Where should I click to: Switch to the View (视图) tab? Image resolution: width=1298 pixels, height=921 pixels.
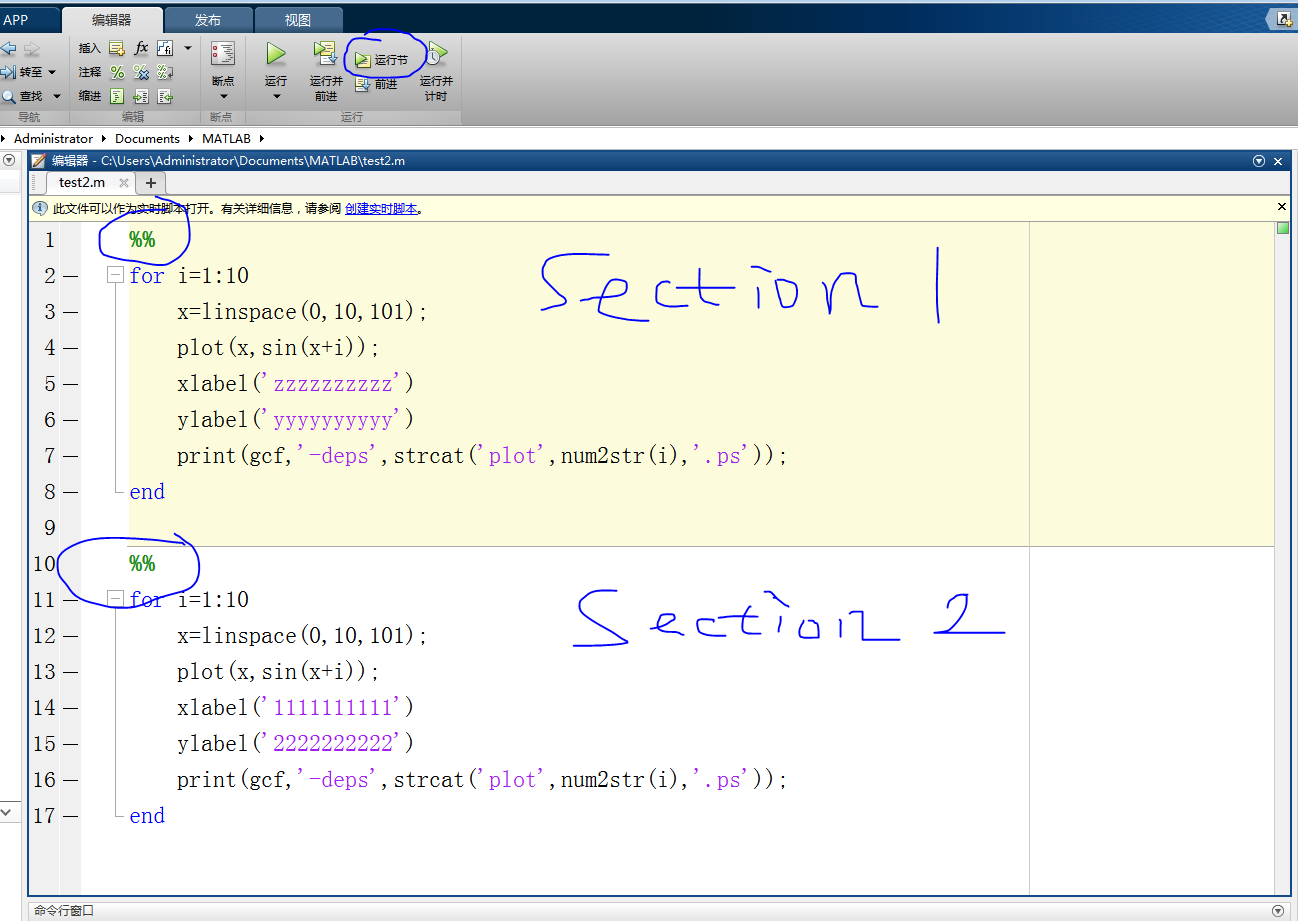pyautogui.click(x=298, y=20)
